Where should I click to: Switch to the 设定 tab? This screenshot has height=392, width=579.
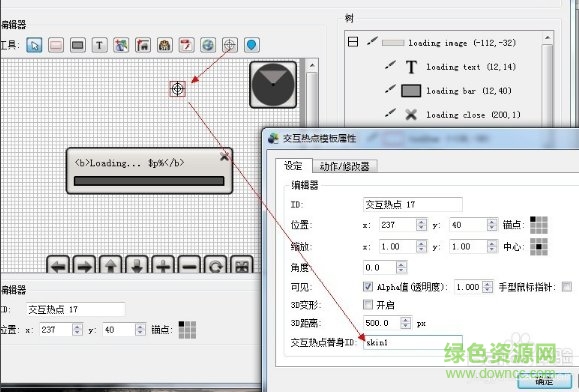coord(294,166)
